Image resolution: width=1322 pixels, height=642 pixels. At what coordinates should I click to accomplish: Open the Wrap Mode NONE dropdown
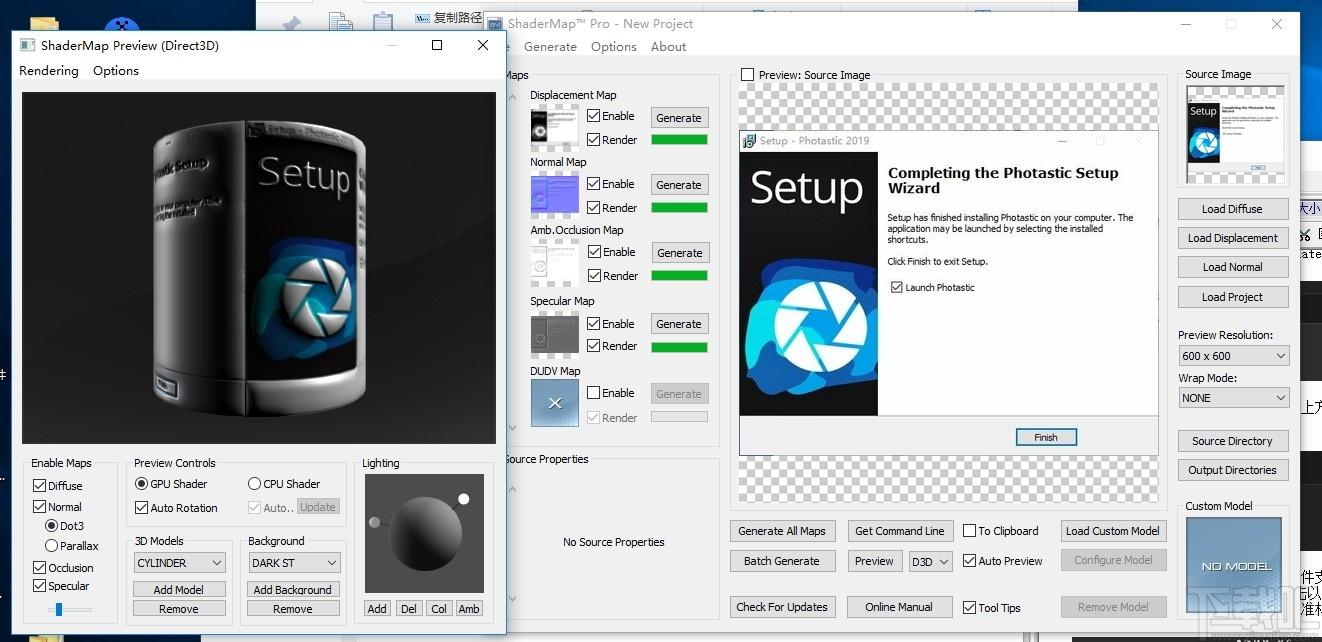pos(1234,398)
